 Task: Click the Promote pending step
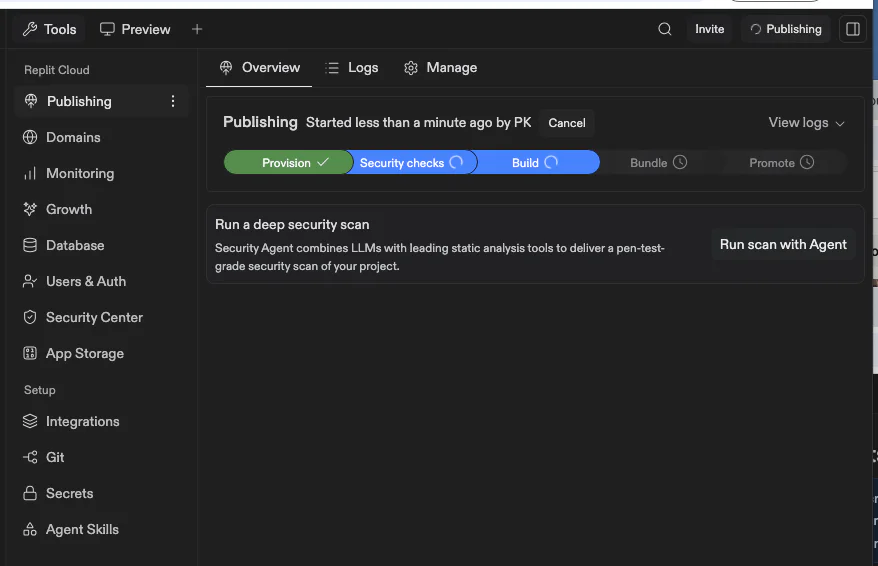point(781,162)
